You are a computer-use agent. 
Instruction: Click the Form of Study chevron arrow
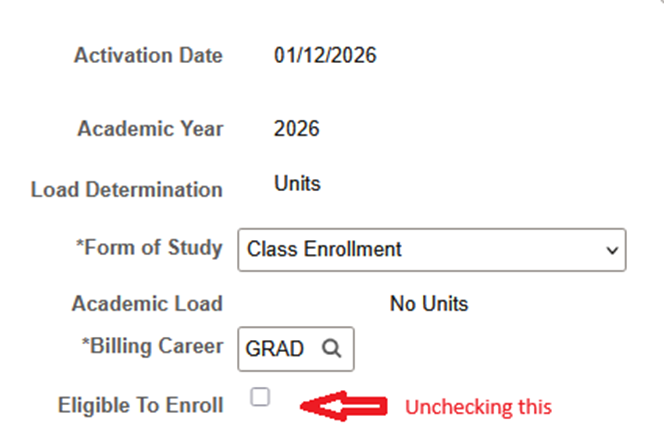612,250
